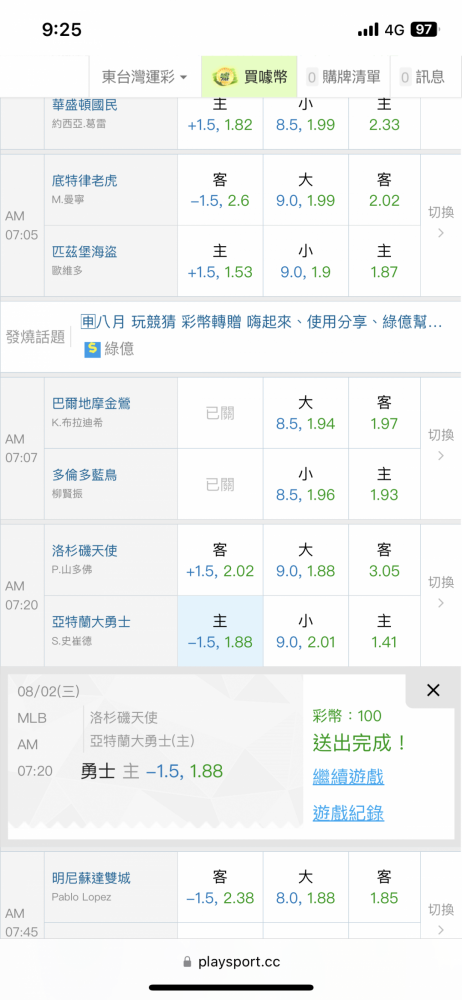Close the bet confirmation panel
Viewport: 462px width, 1000px height.
(x=433, y=690)
